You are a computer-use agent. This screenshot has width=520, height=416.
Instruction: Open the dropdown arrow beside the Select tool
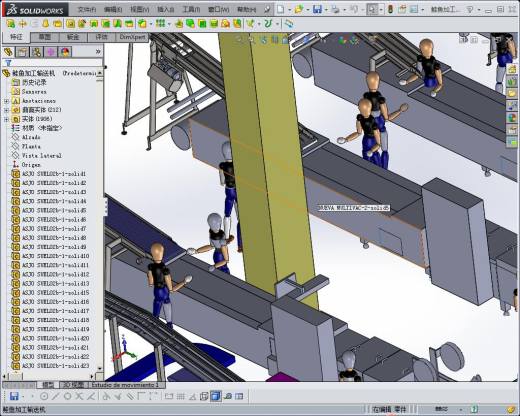point(381,10)
